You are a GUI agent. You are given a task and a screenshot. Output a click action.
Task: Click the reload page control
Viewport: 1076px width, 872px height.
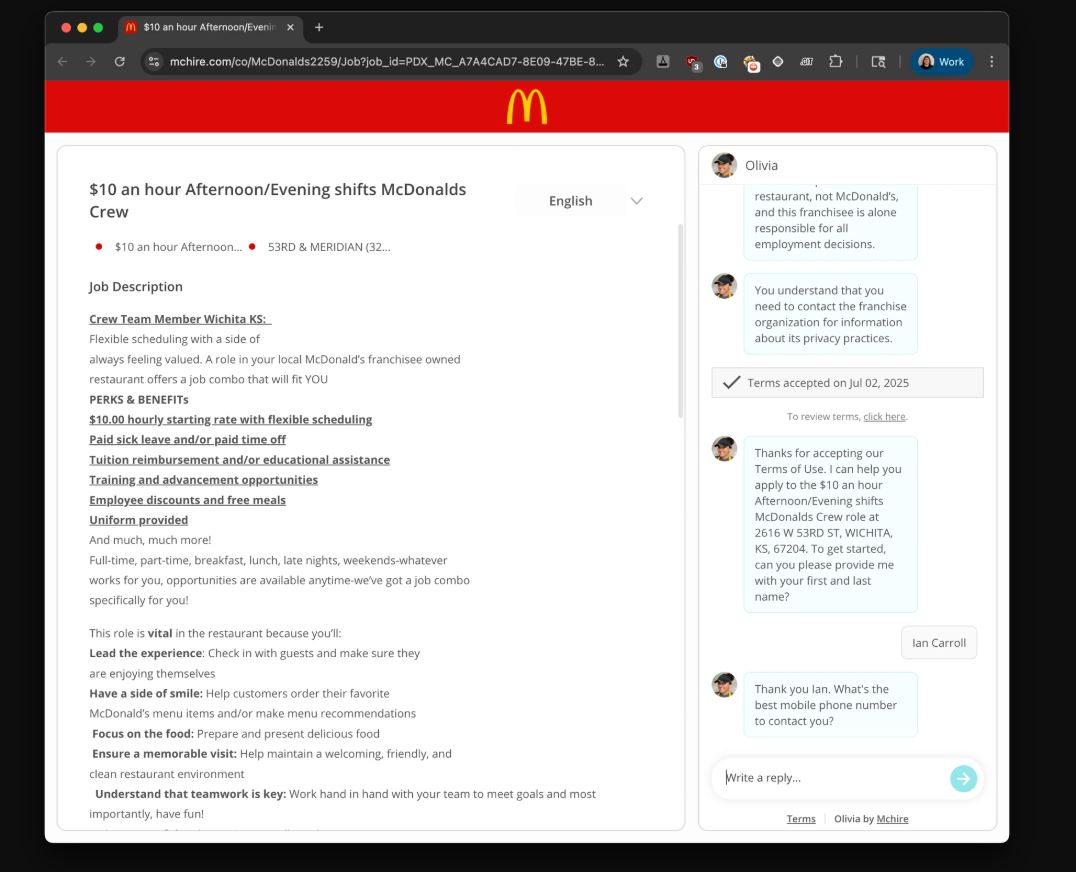tap(120, 61)
